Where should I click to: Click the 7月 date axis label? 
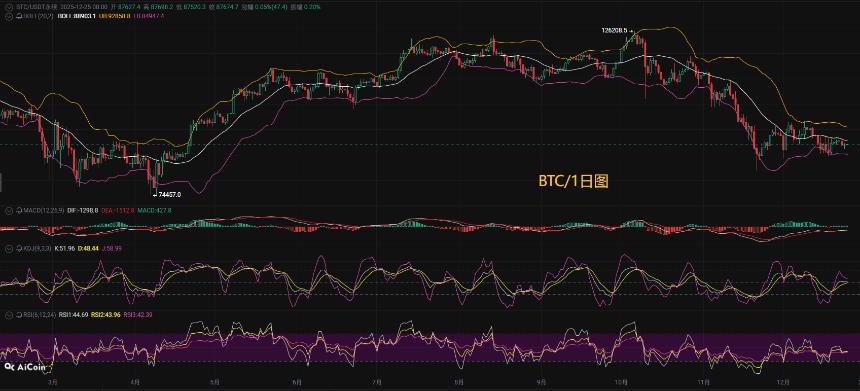376,382
